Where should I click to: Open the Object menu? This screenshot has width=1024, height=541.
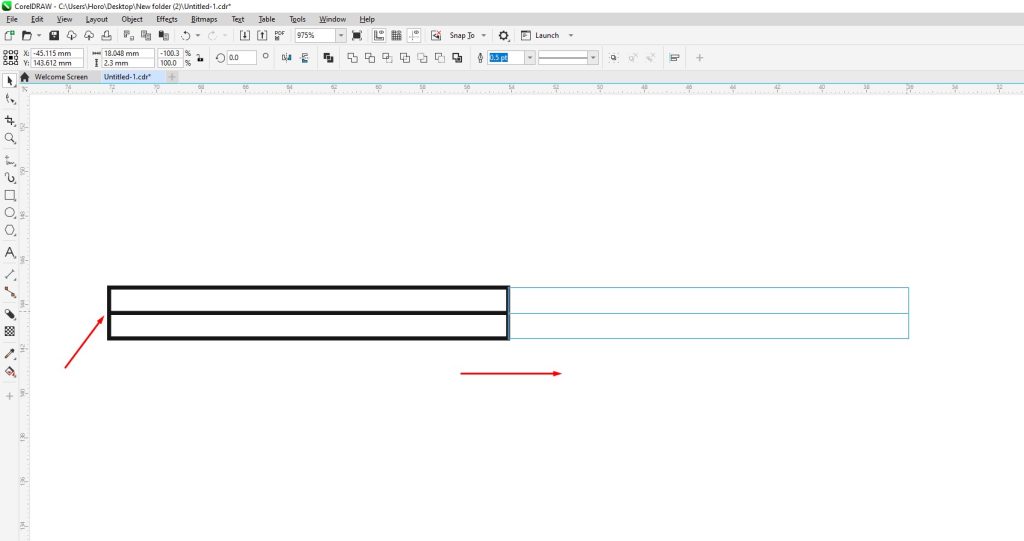coord(132,19)
